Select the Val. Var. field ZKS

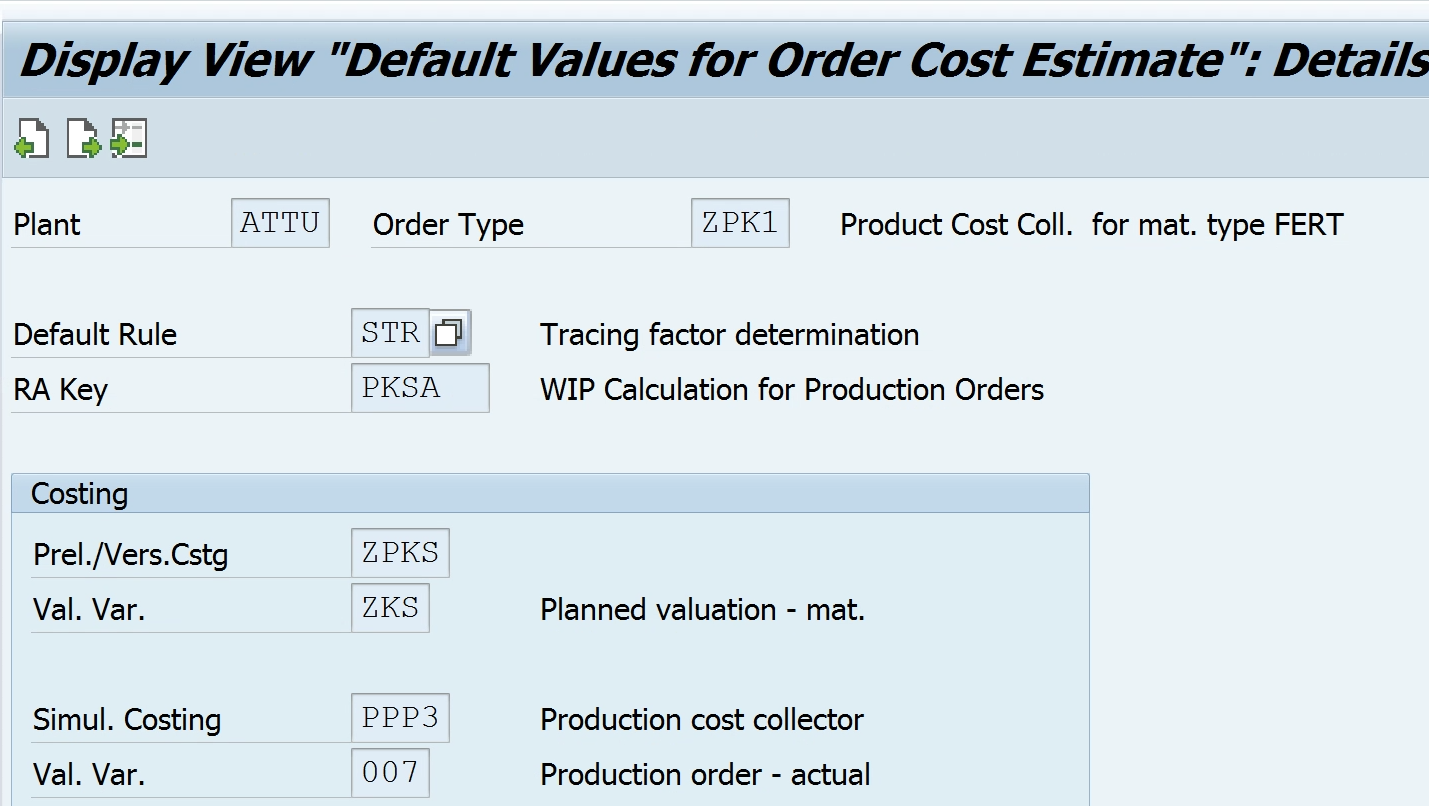390,608
